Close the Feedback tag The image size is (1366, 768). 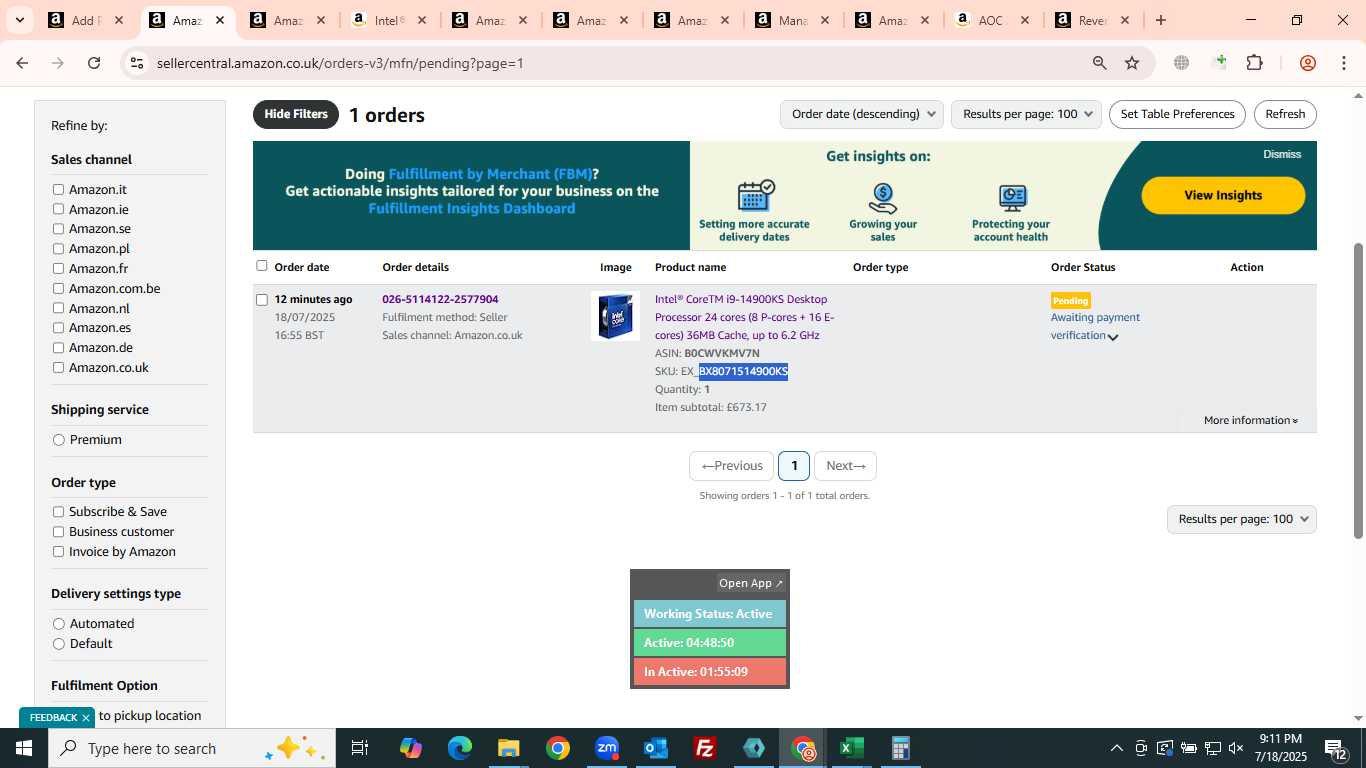(86, 718)
